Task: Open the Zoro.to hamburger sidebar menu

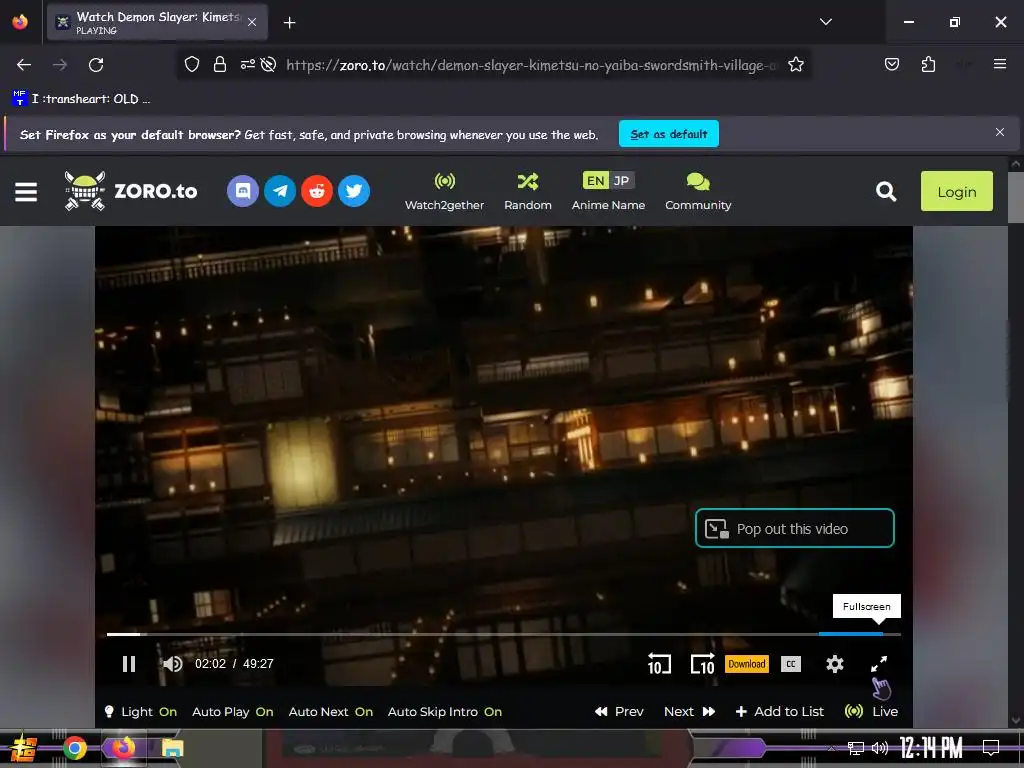Action: pyautogui.click(x=26, y=191)
